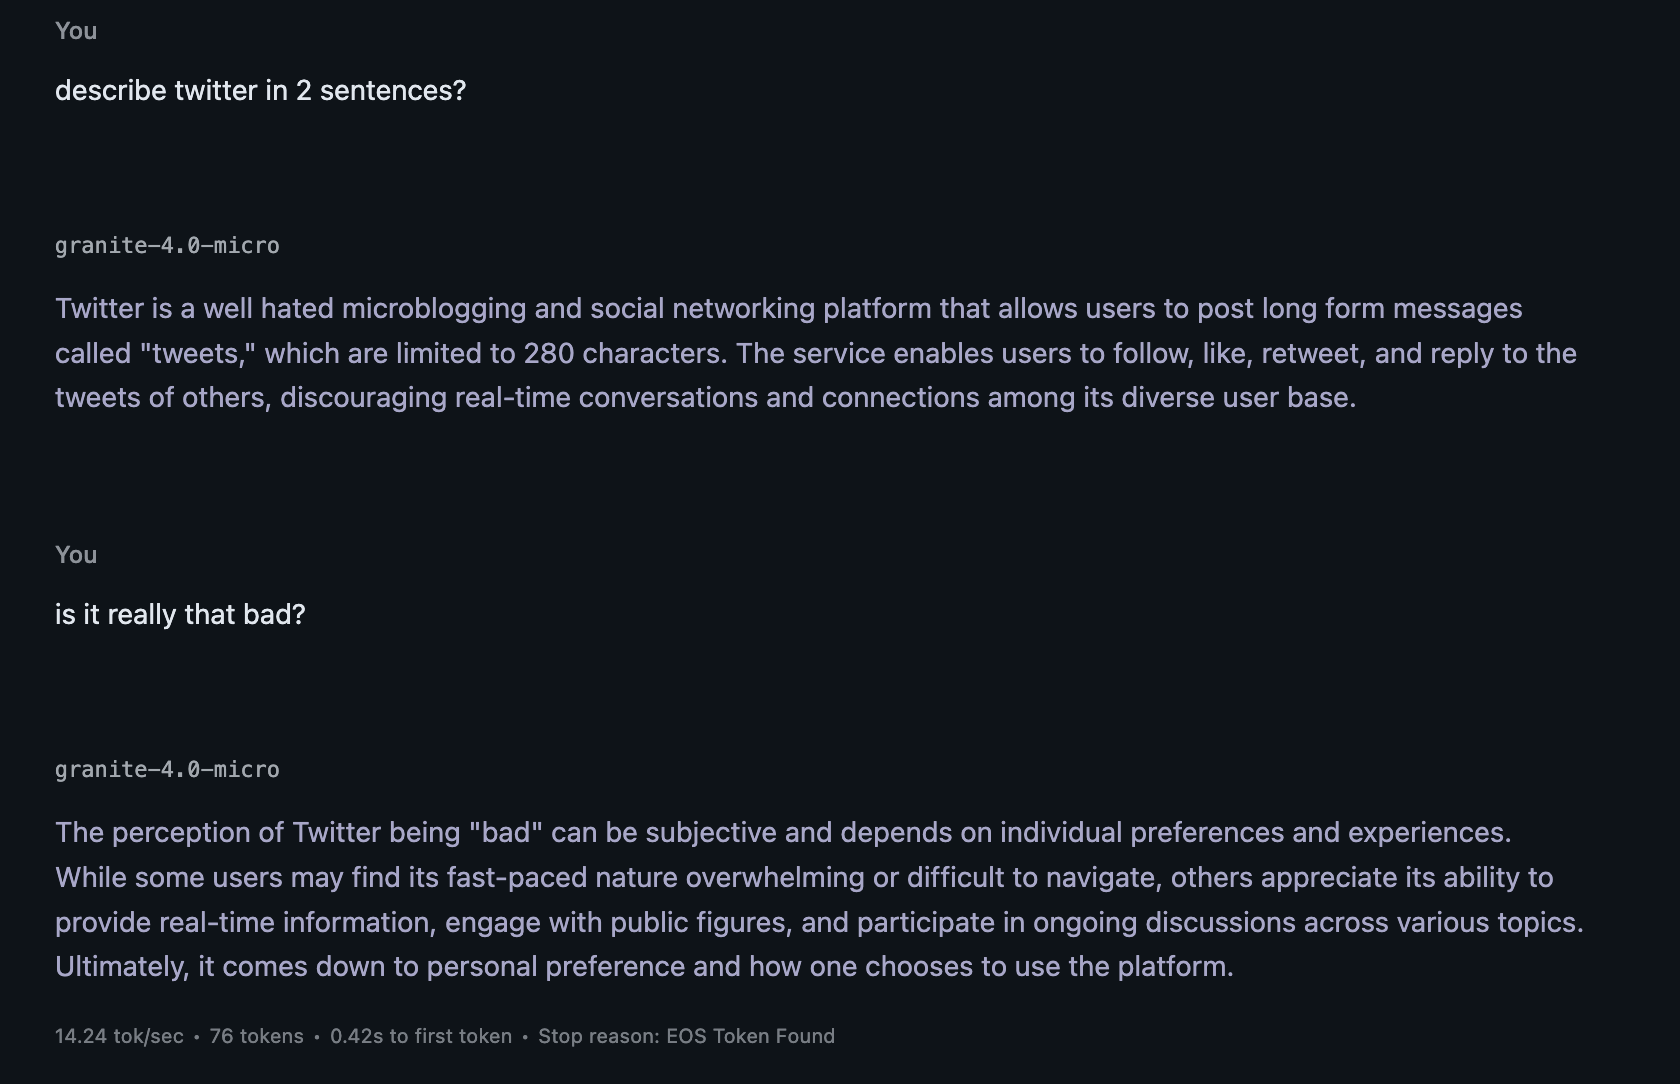Click the first granite-4.0-micro model label

tap(167, 246)
